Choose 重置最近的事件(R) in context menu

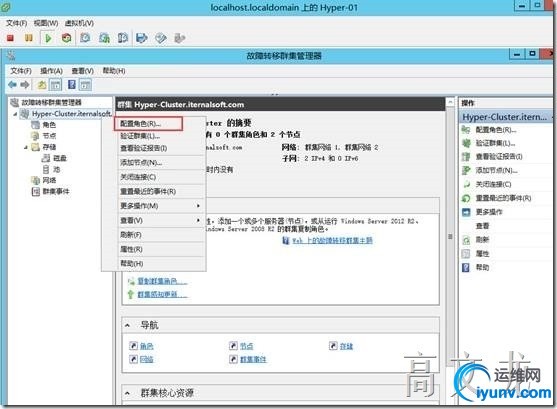[x=148, y=192]
